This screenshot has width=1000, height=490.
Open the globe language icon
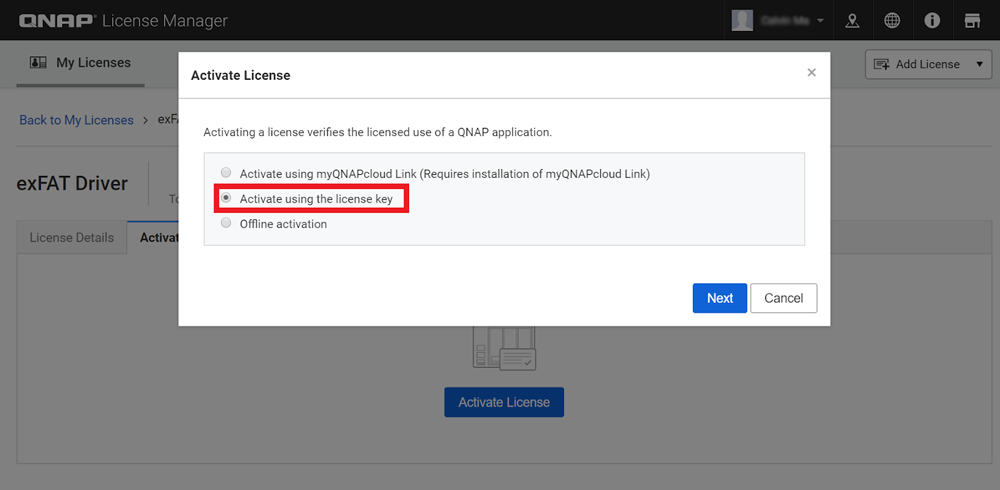(x=892, y=20)
